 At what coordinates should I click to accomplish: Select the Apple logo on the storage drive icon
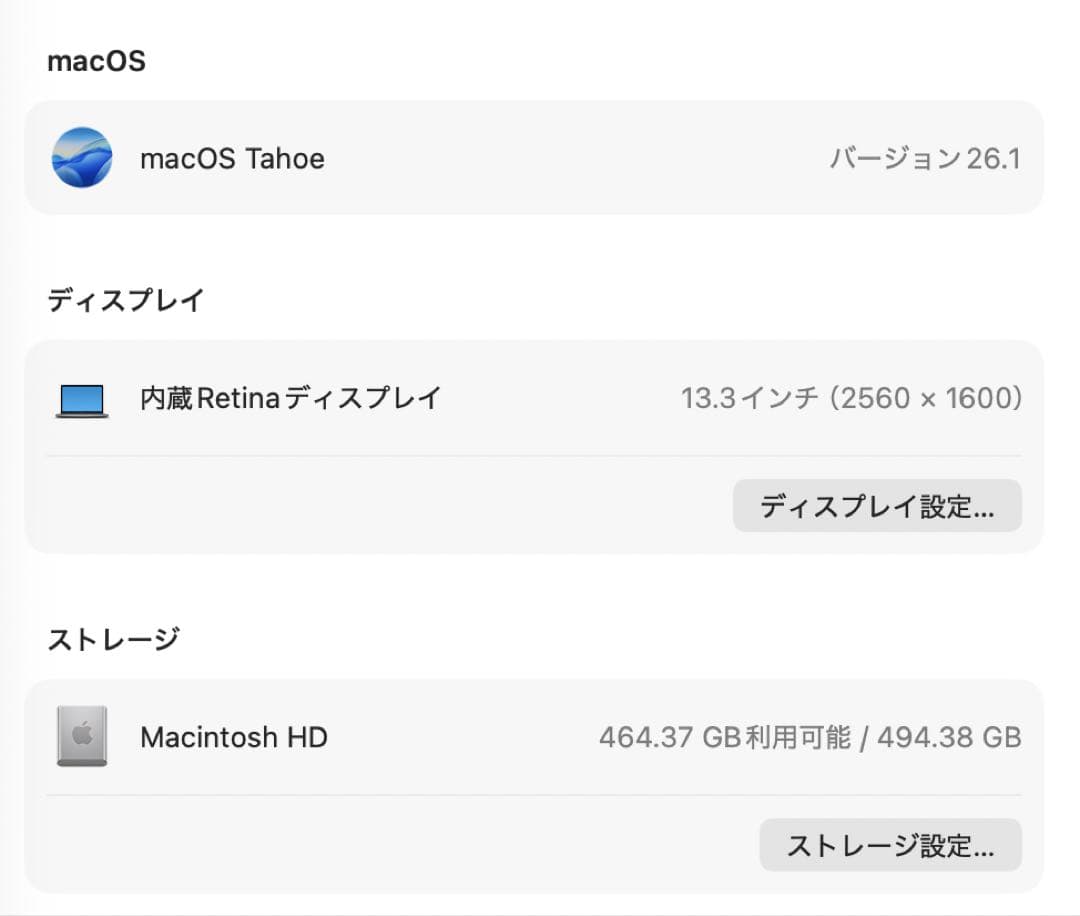[84, 731]
